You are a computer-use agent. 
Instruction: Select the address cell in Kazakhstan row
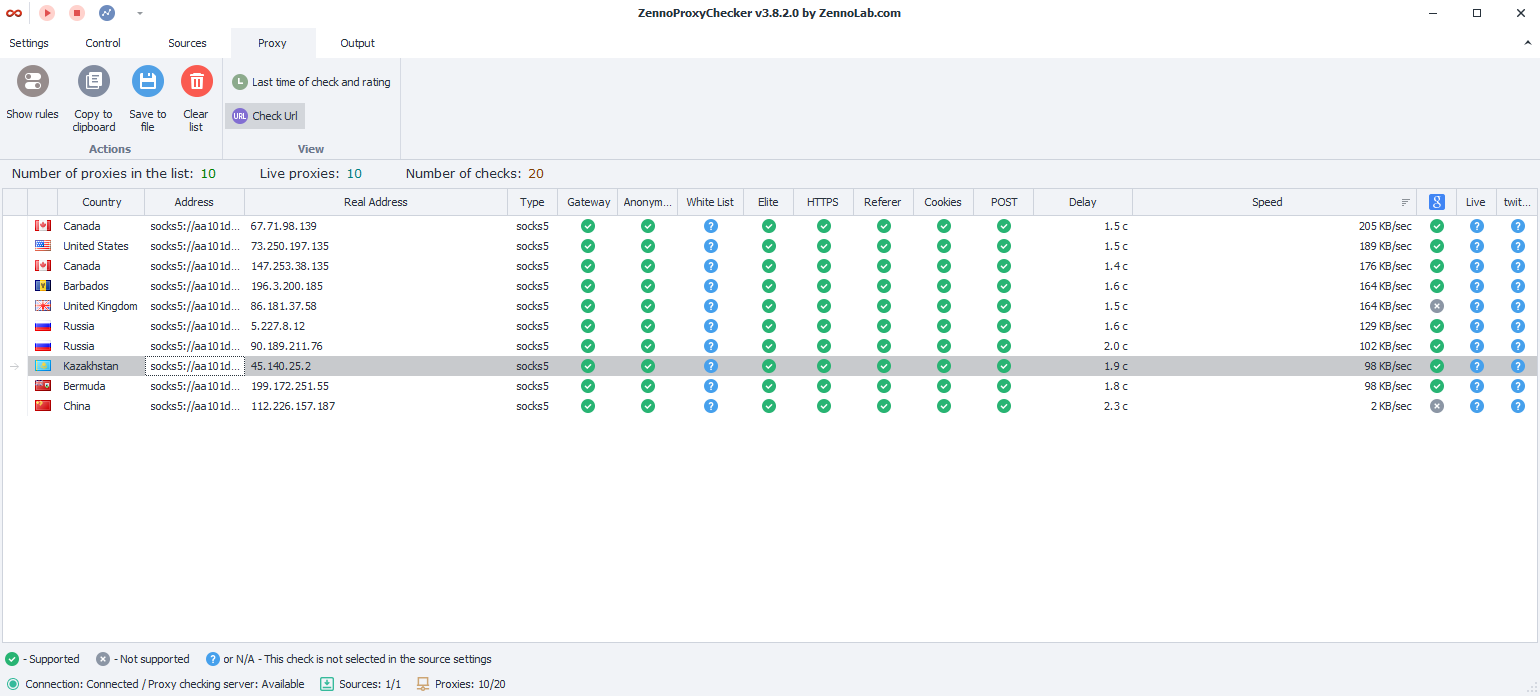[x=195, y=366]
